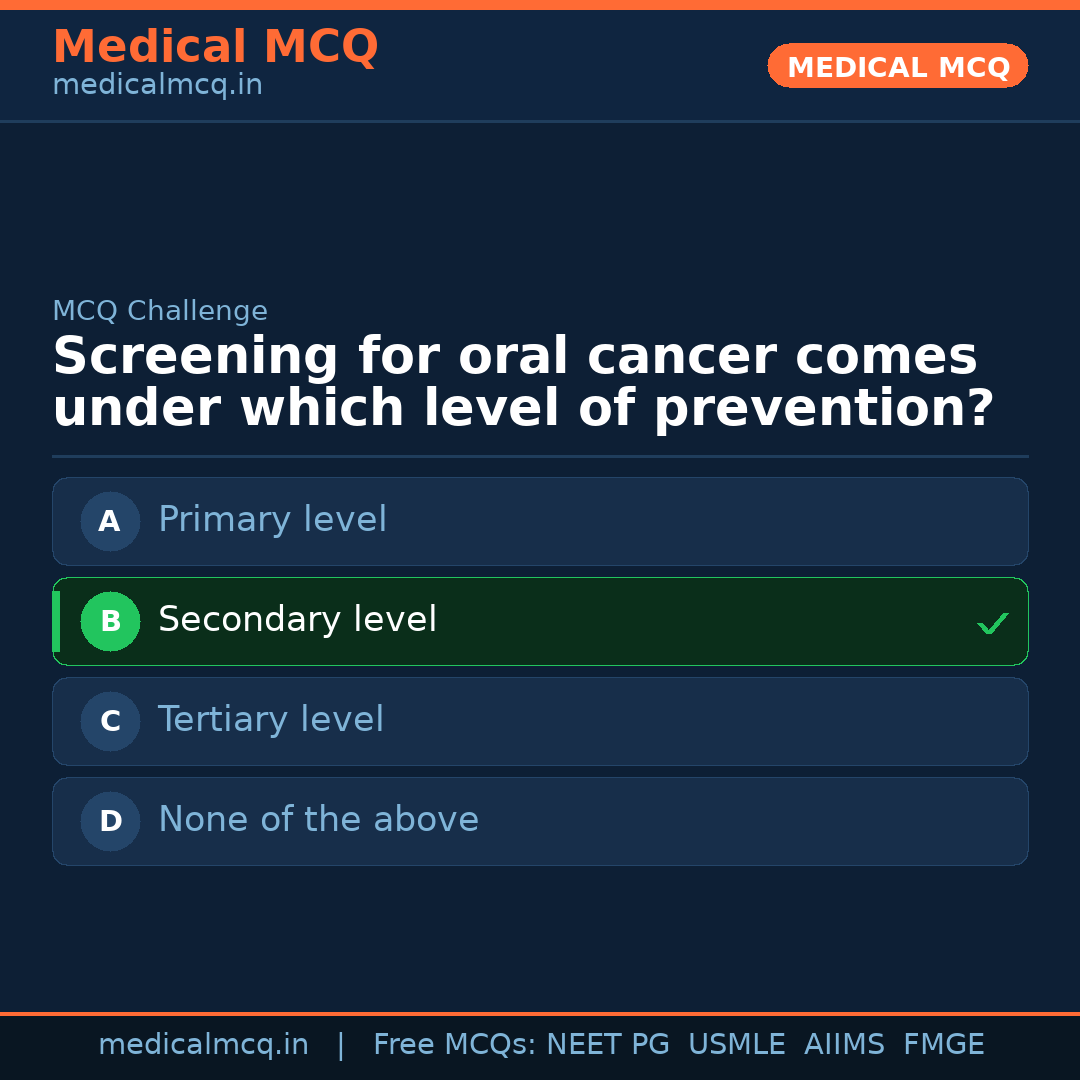The width and height of the screenshot is (1080, 1080).
Task: Click the Medical MCQ header logo
Action: 215,46
